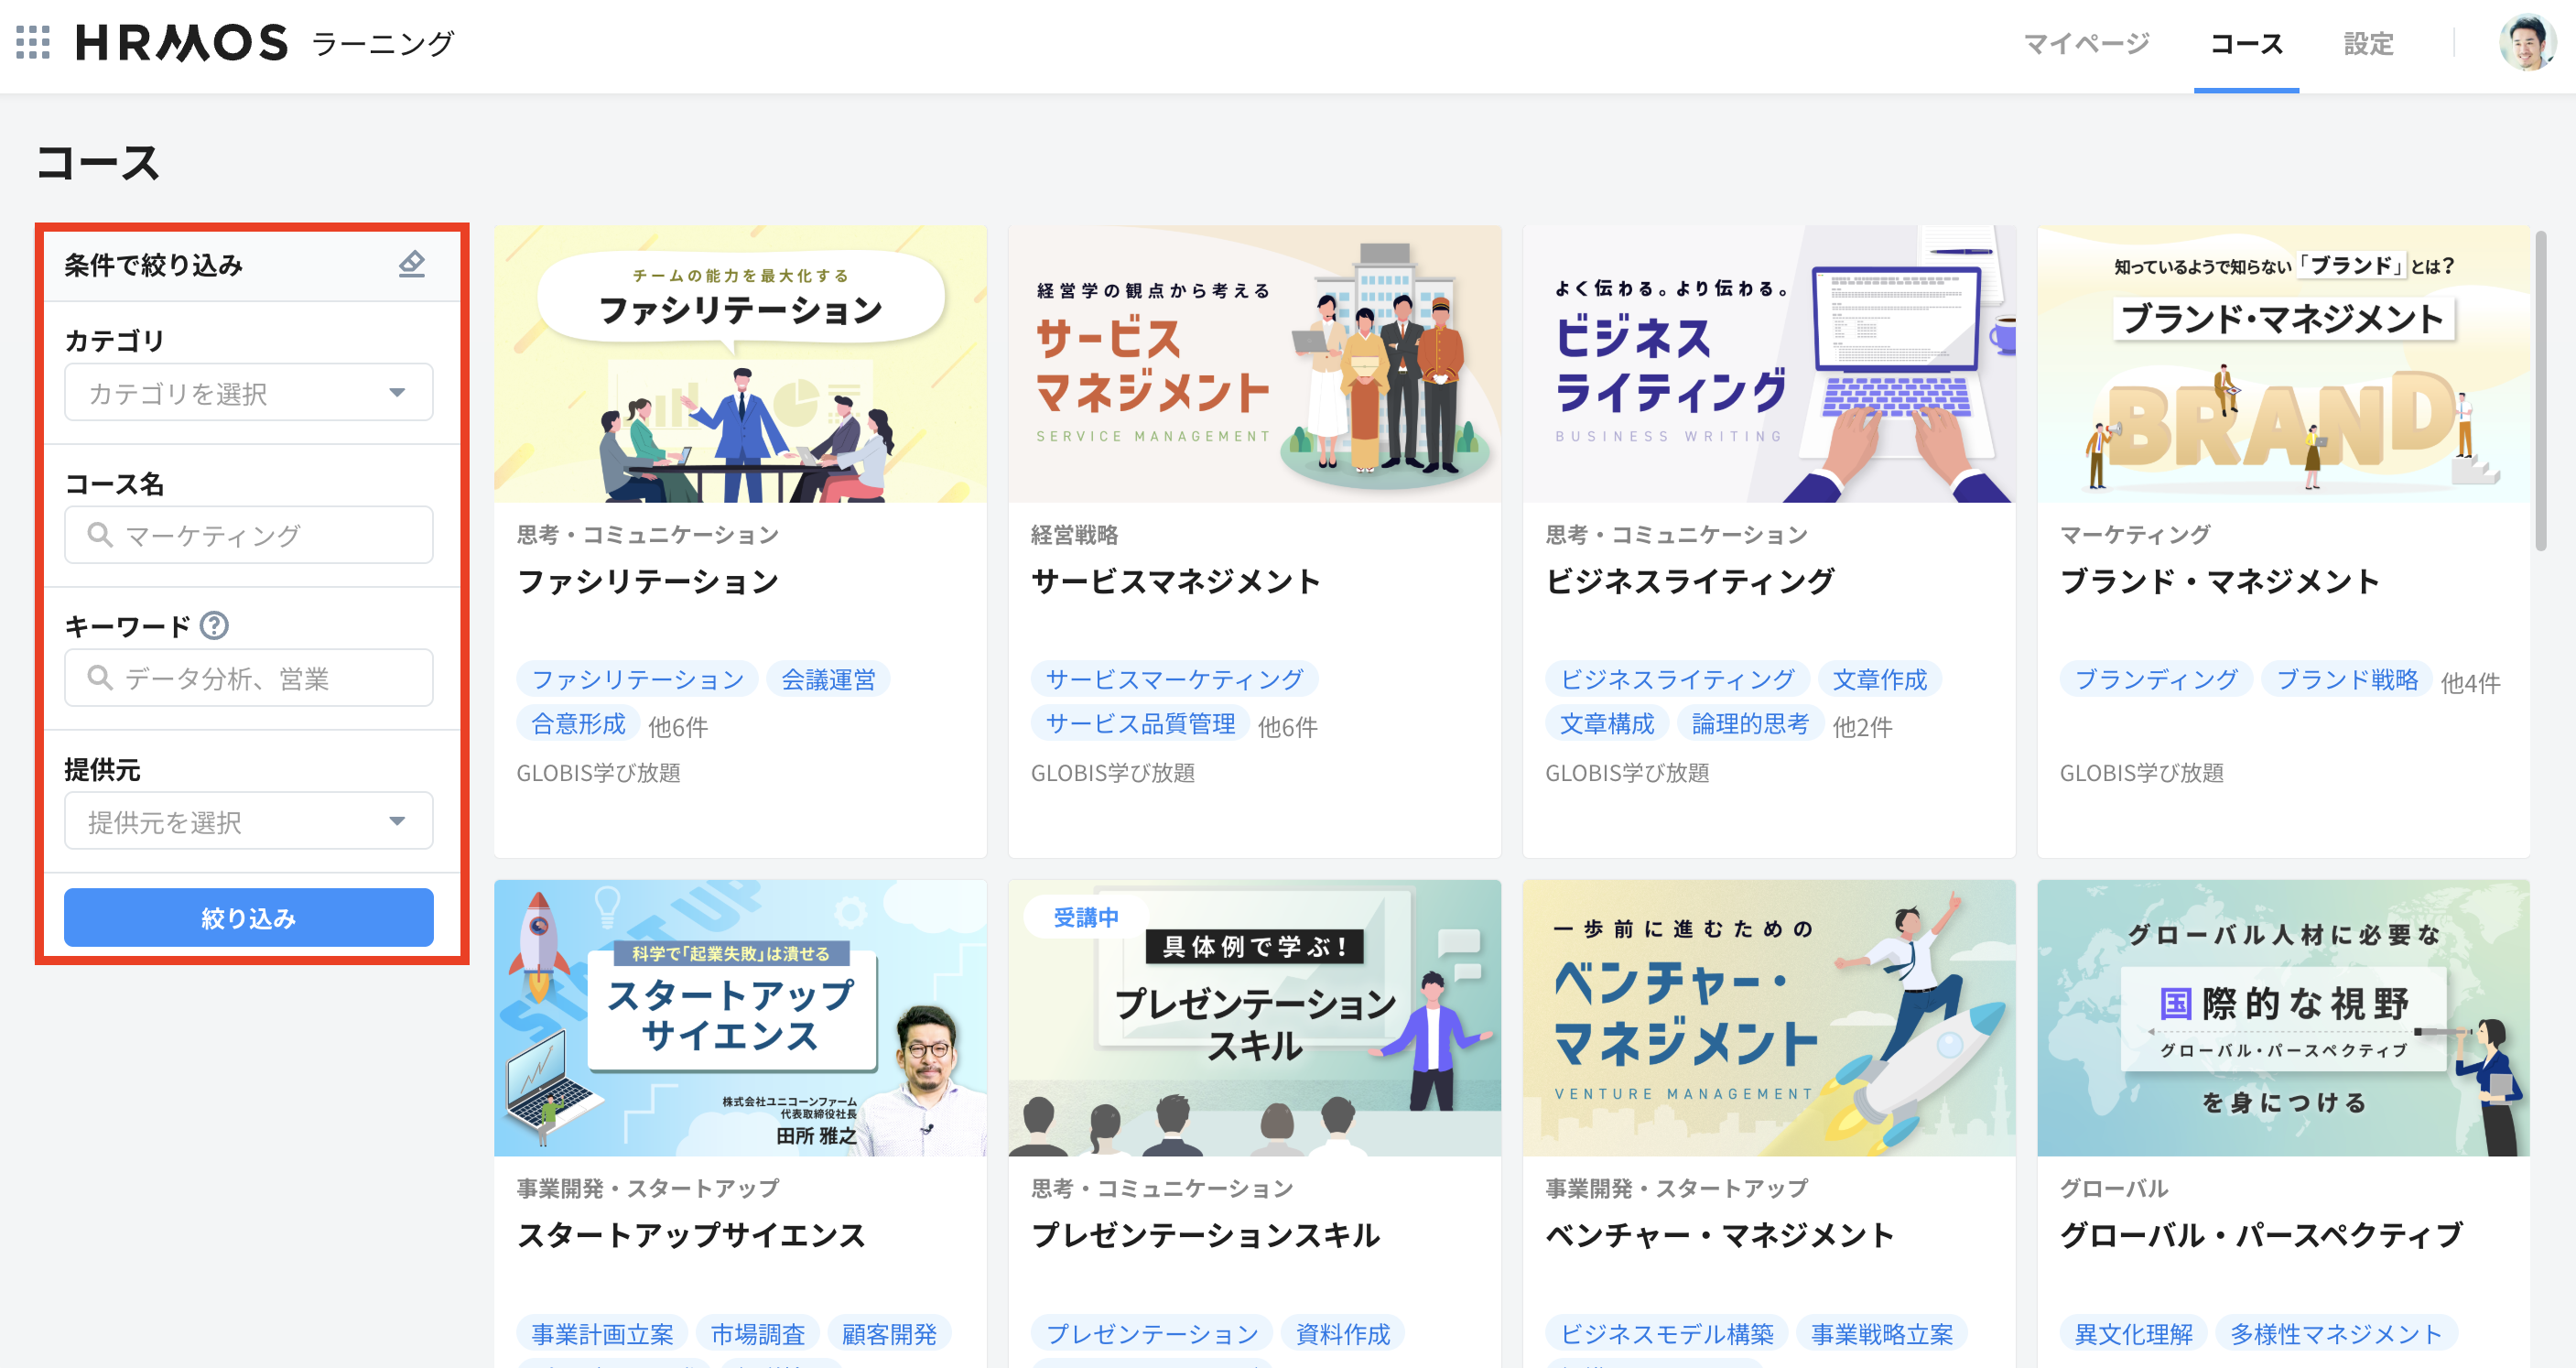2576x1368 pixels.
Task: Click search icon in course name field
Action: coord(99,535)
